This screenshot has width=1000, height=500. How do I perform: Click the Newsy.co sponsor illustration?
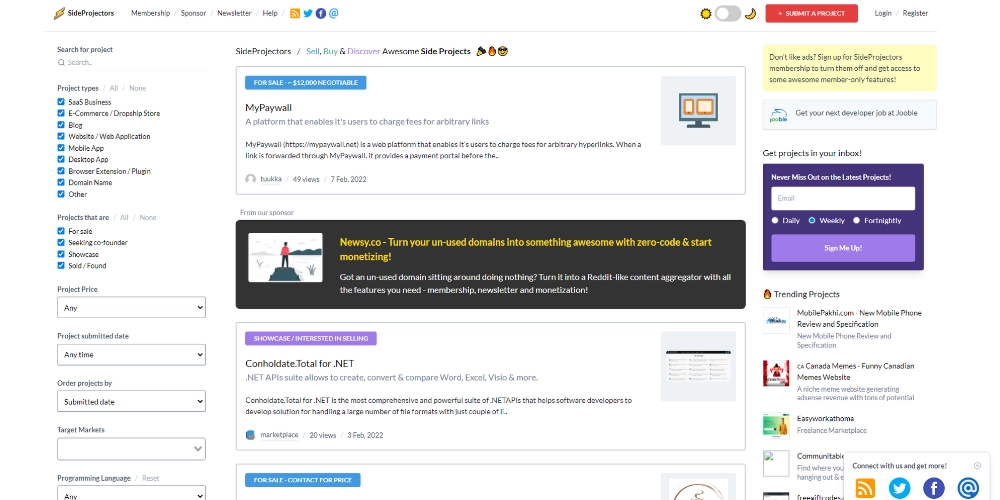(285, 258)
